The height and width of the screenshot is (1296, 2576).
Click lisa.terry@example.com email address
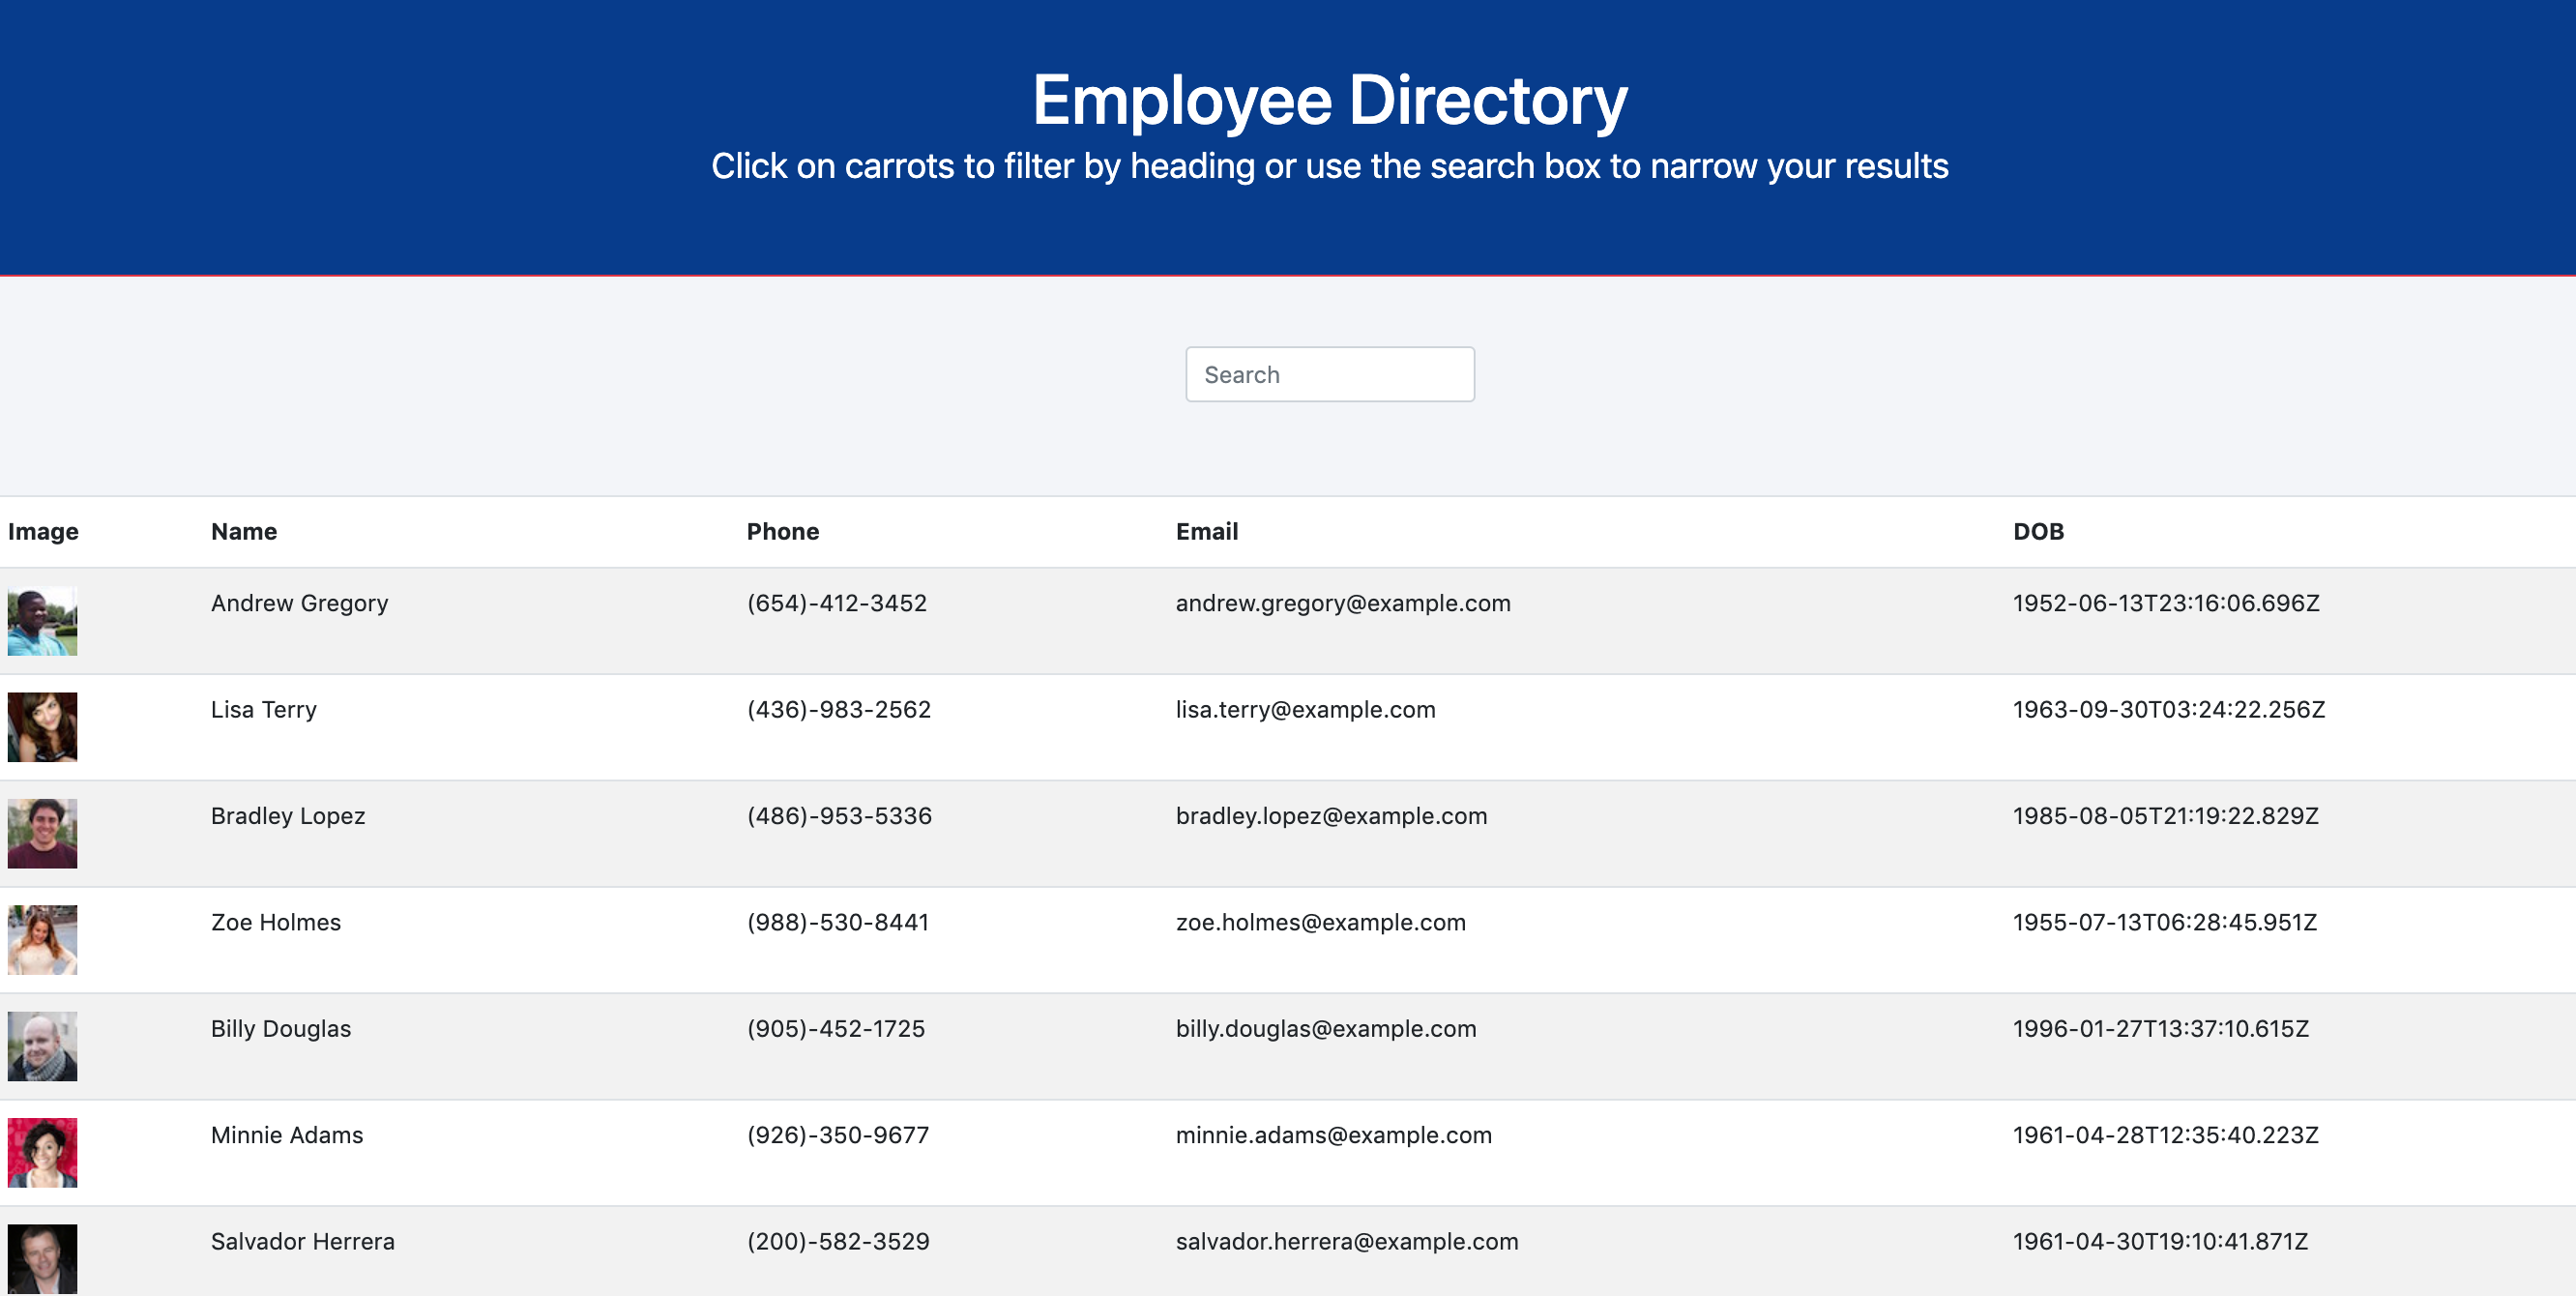coord(1305,709)
